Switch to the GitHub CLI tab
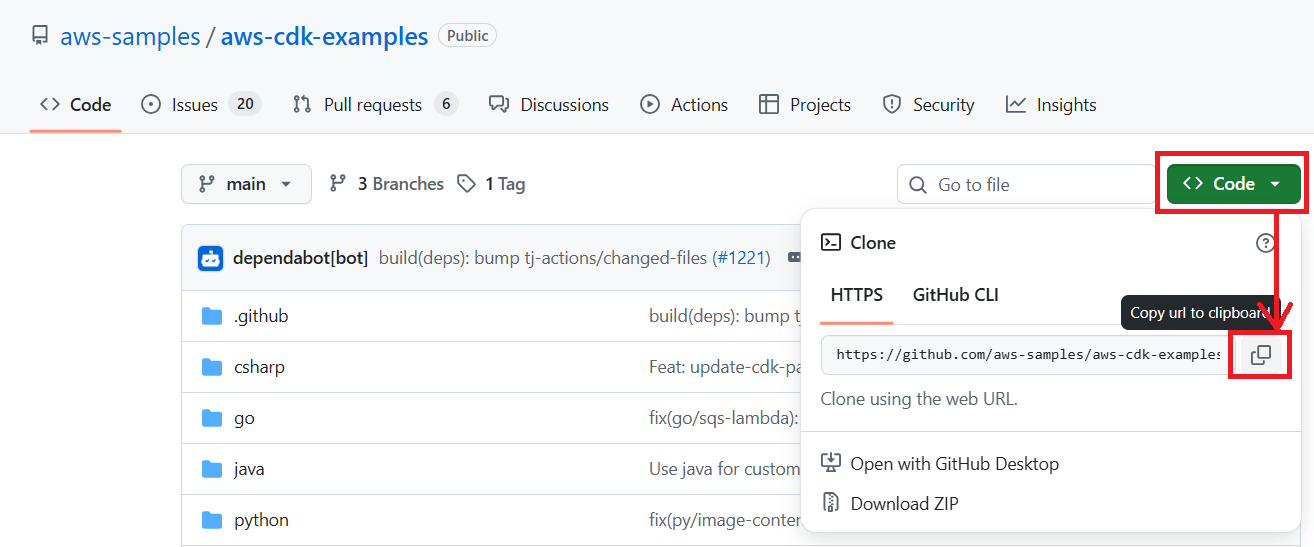Viewport: 1314px width, 547px height. (955, 295)
